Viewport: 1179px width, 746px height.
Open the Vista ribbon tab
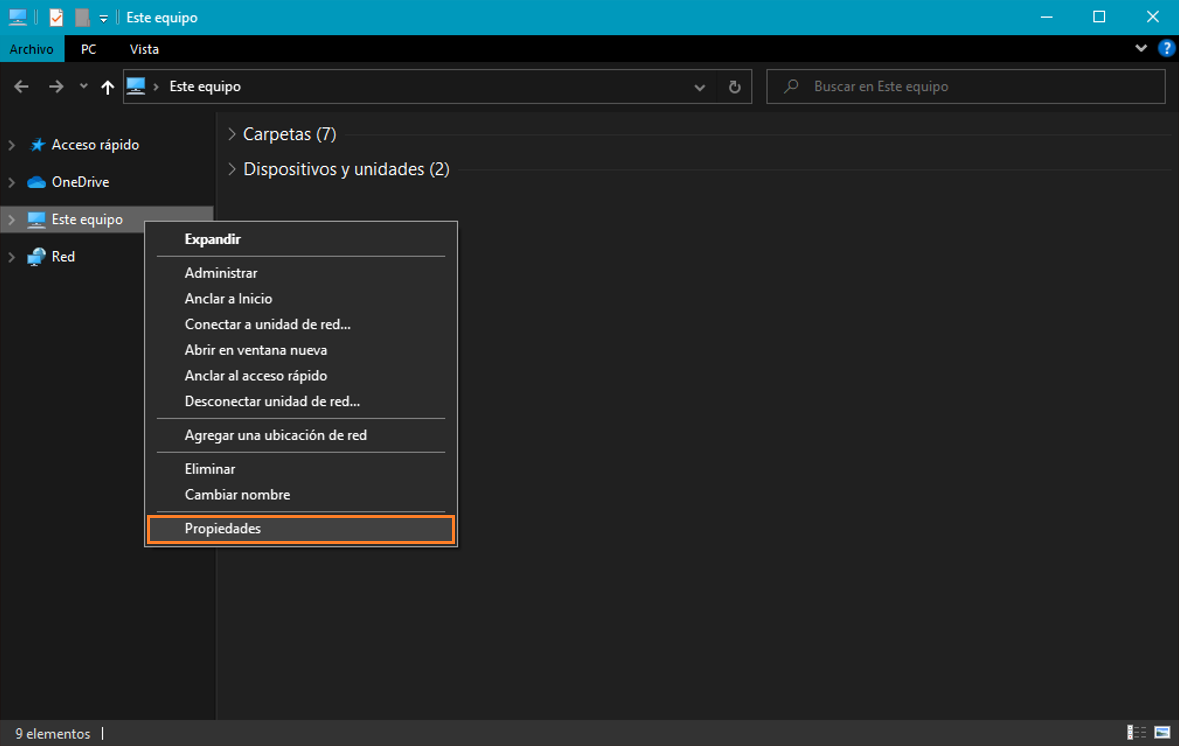(x=144, y=49)
